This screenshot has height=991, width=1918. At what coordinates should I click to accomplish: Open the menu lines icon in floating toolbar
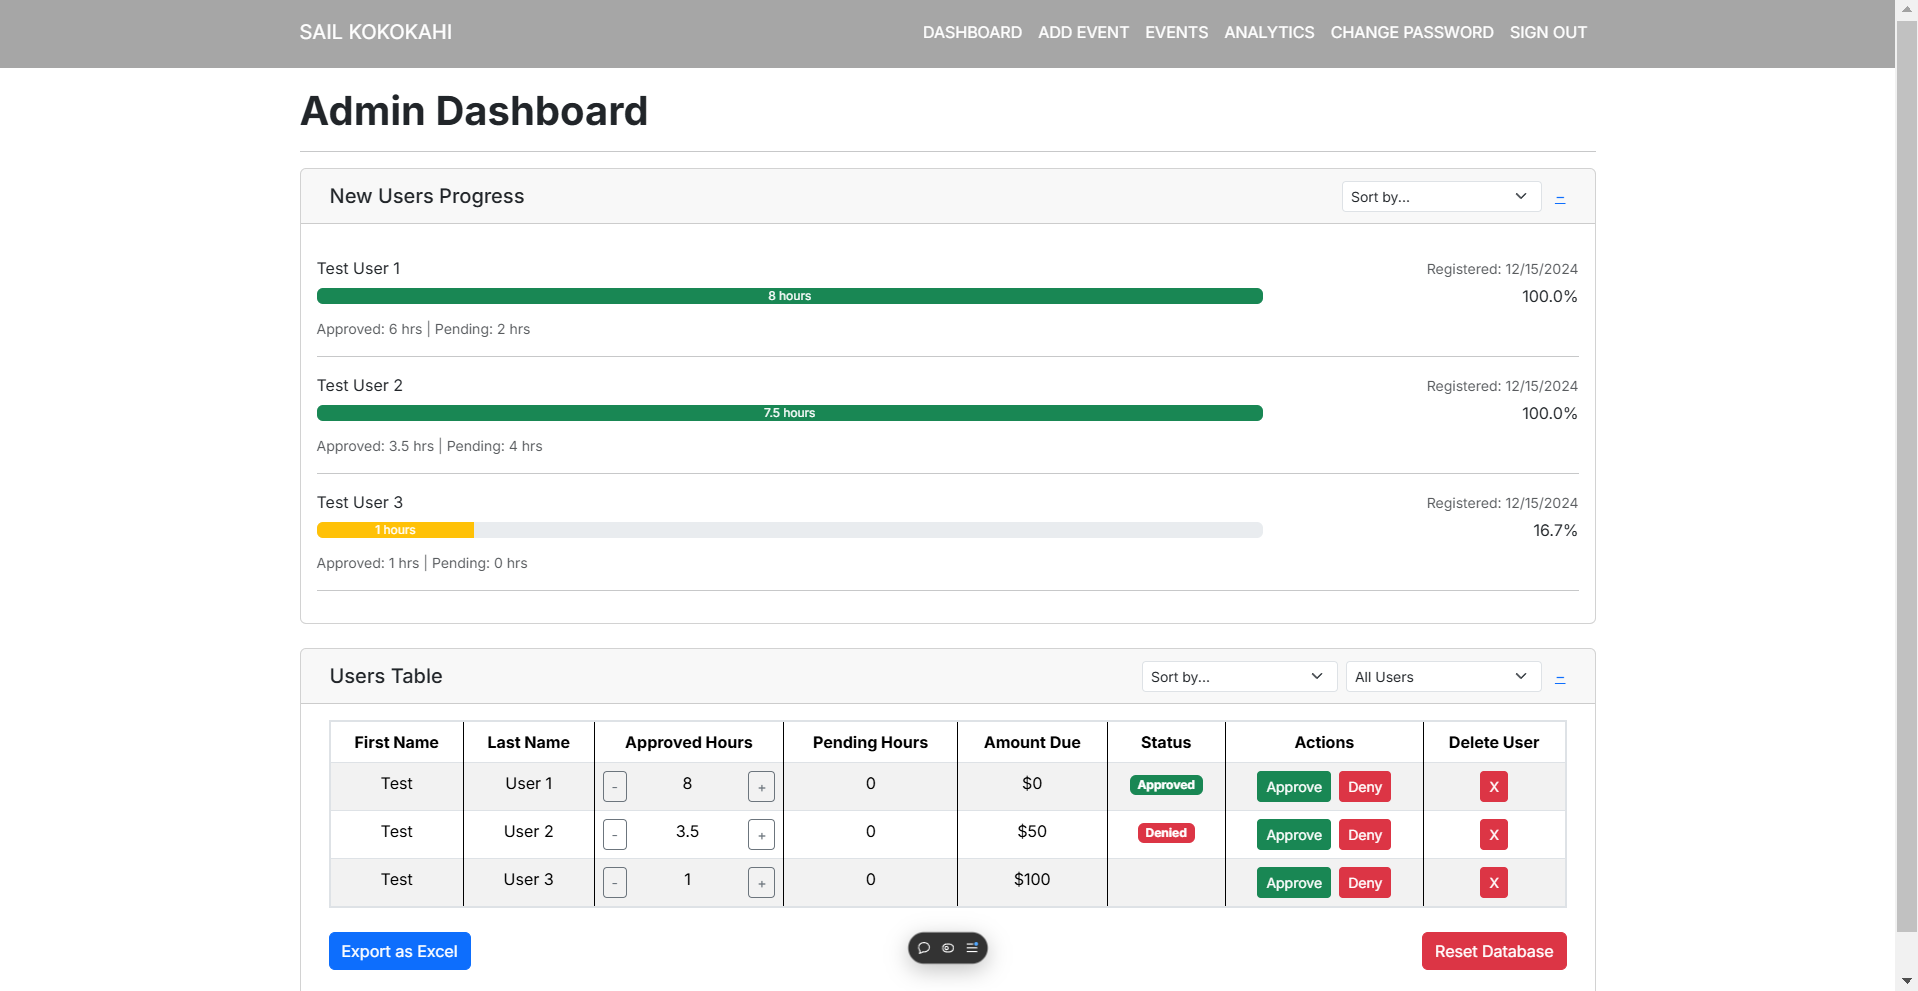click(x=972, y=948)
